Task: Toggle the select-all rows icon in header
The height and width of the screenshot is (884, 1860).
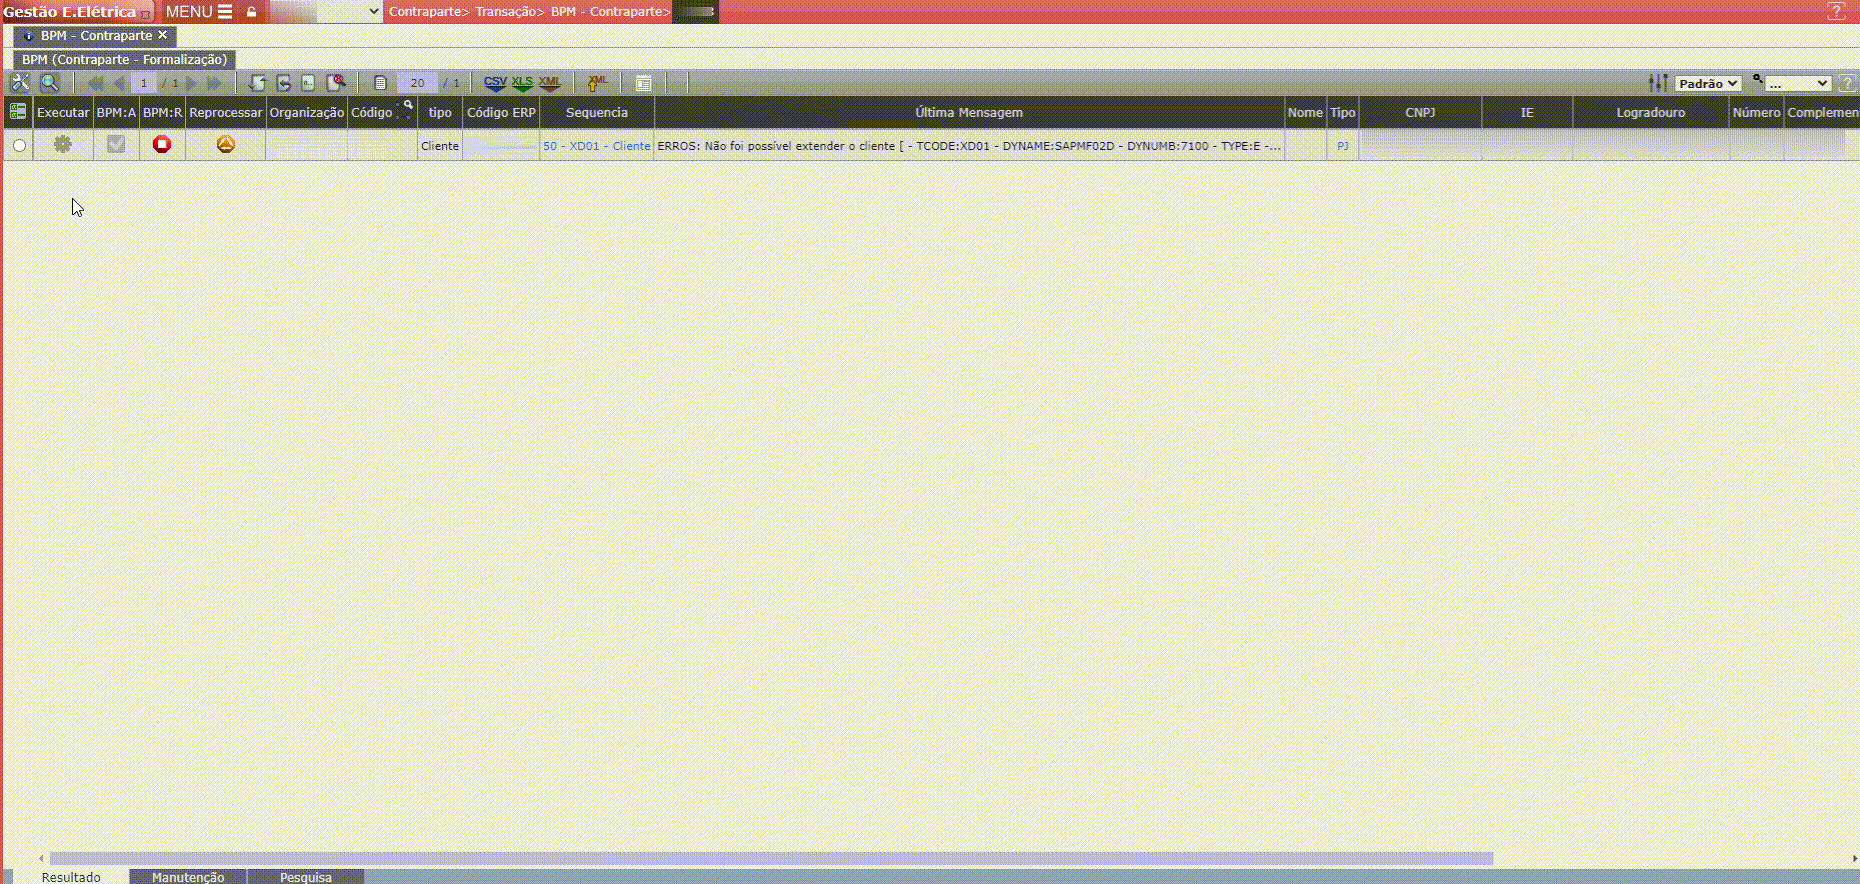Action: tap(17, 112)
